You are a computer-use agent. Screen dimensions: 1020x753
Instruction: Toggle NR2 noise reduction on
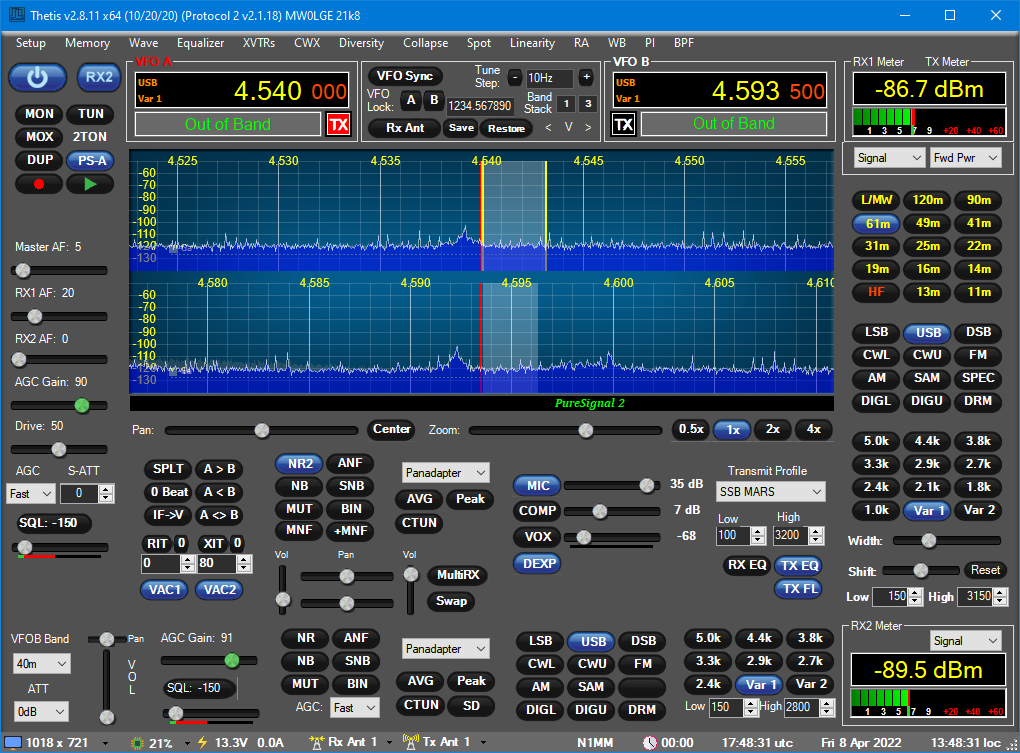[297, 462]
